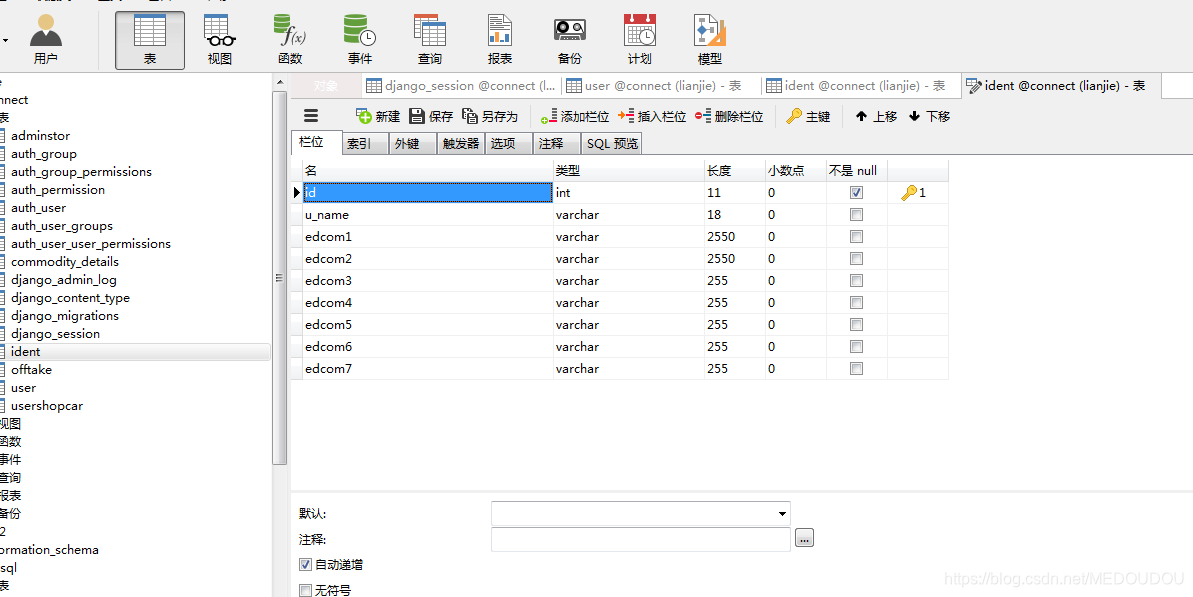Toggle the 不是 null checkbox for edcom4
The width and height of the screenshot is (1193, 597).
point(857,303)
